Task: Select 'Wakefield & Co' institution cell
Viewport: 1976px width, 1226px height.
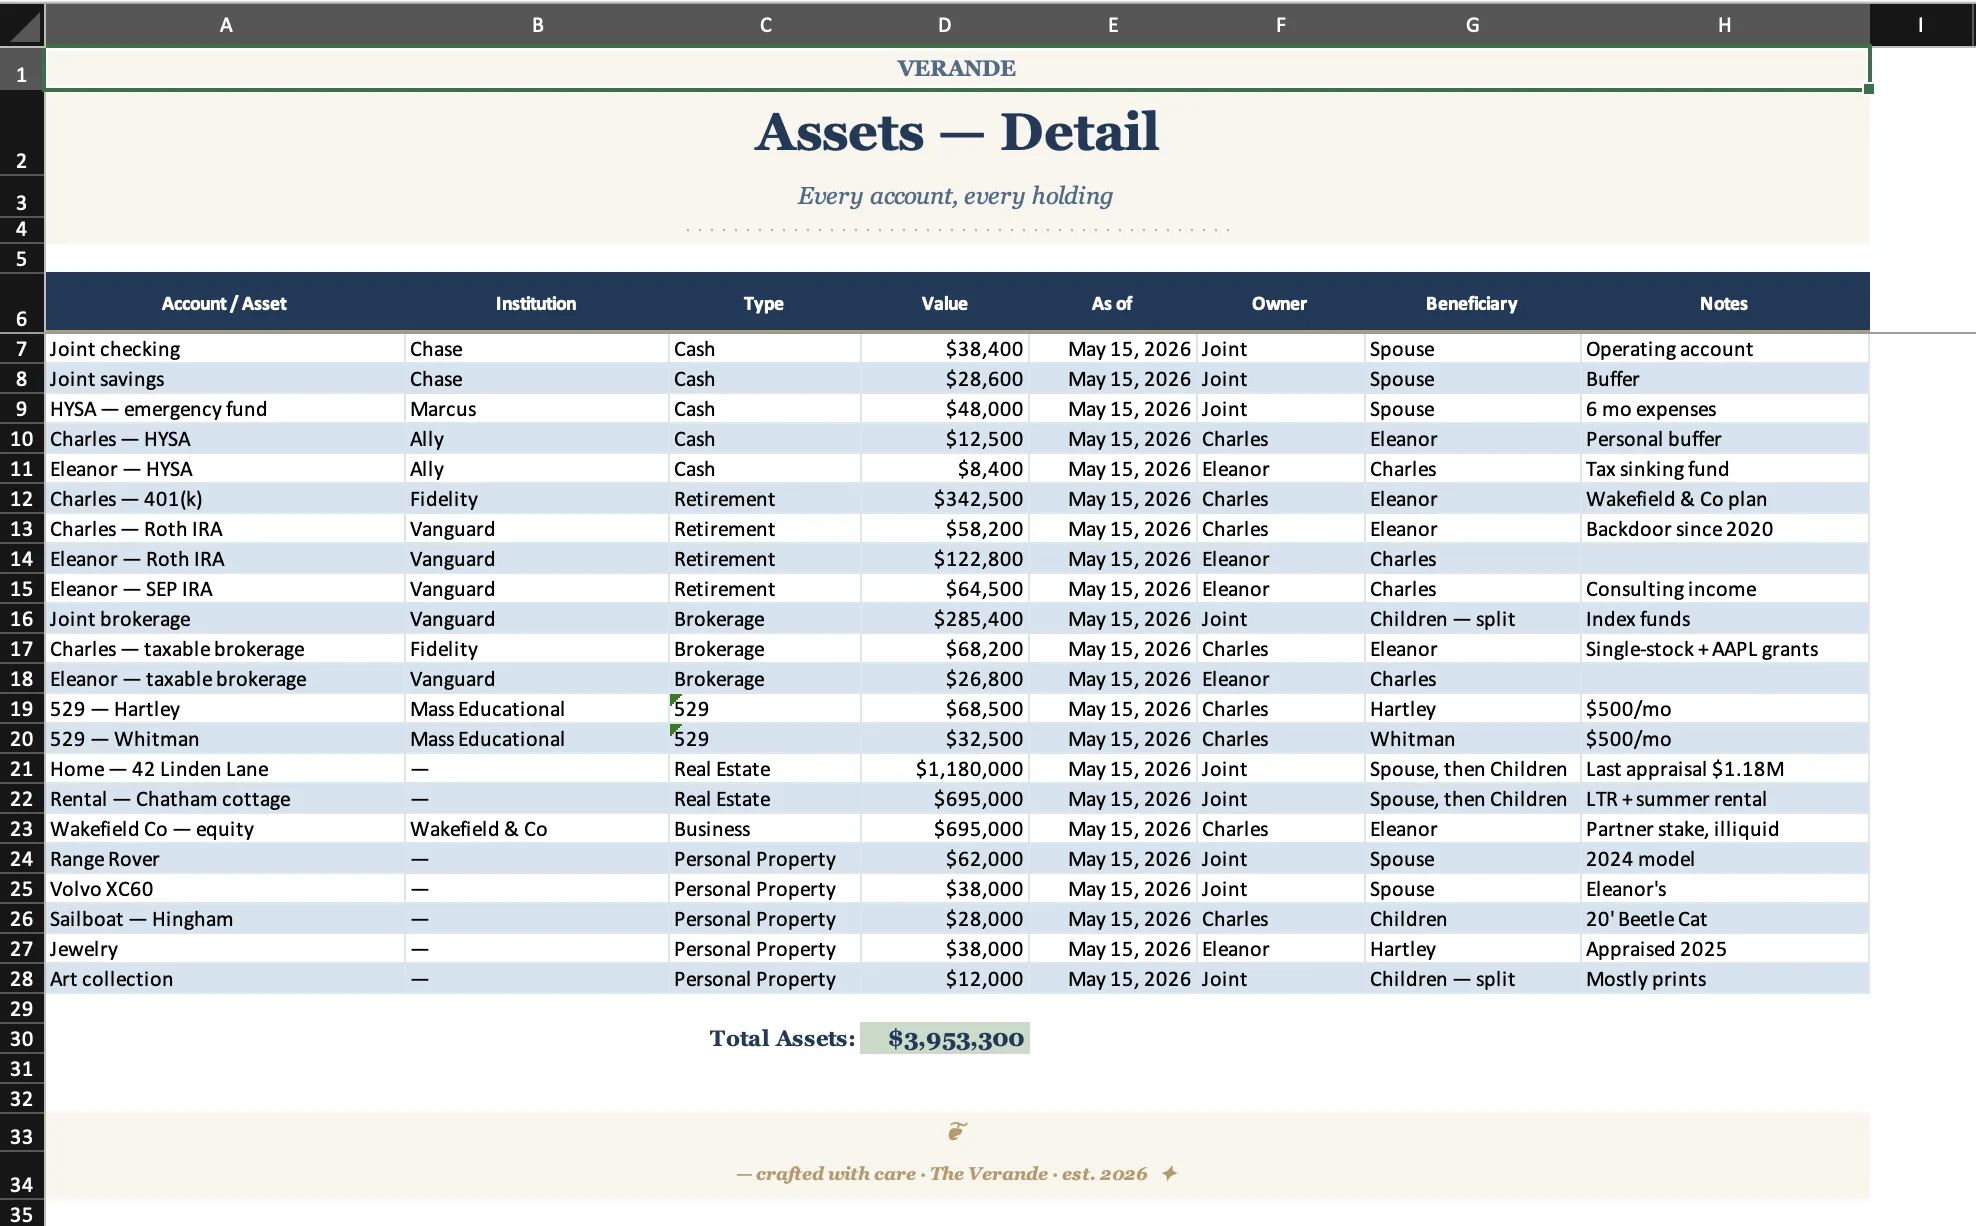Action: (x=537, y=829)
